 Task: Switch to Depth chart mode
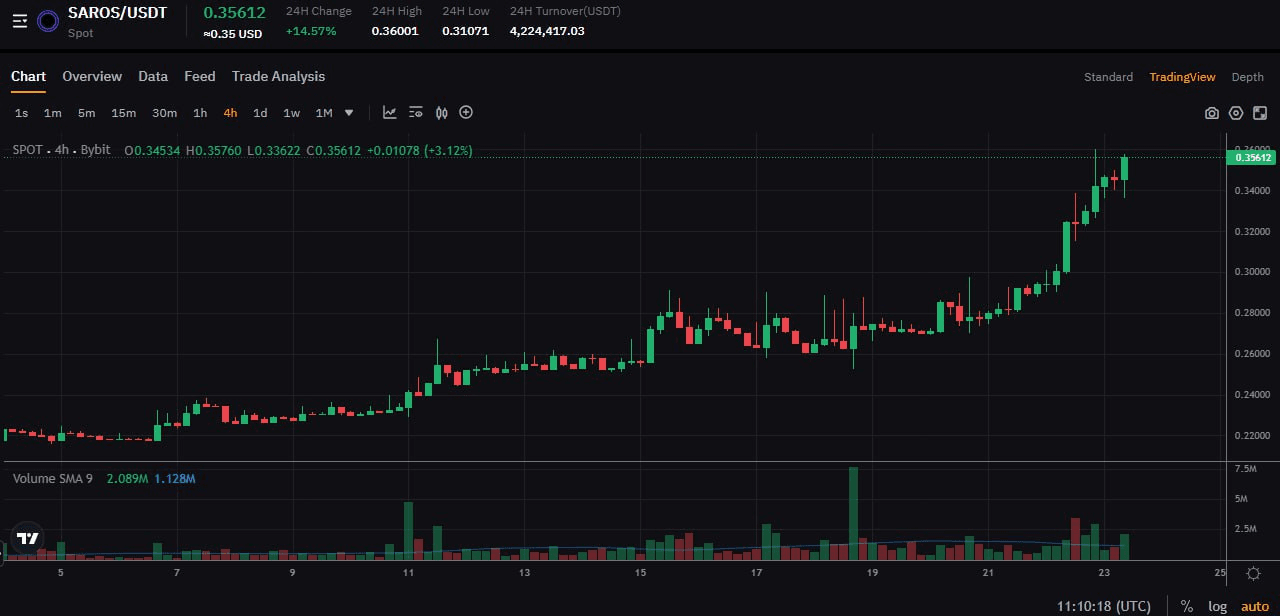point(1247,77)
